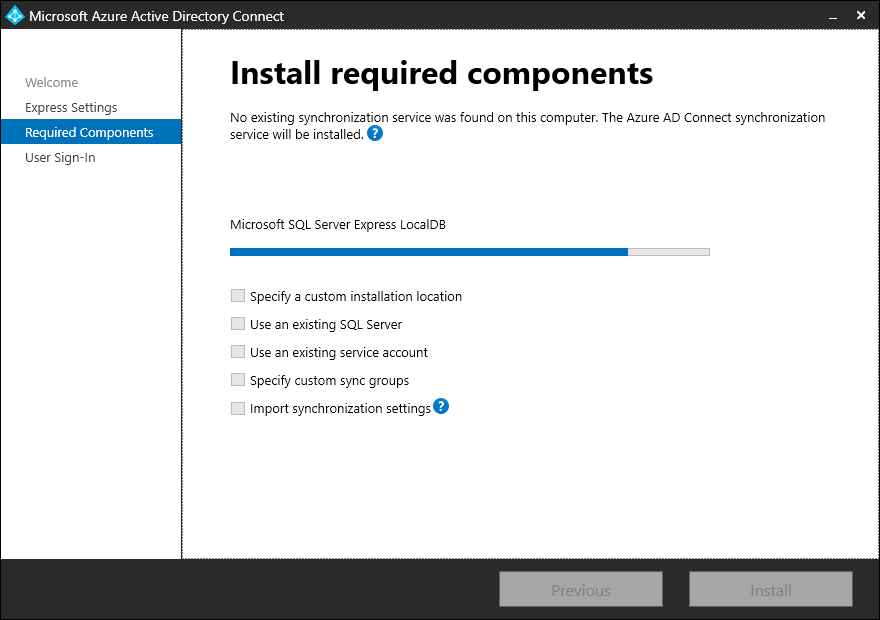Click the Microsoft SQL Server Express LocalDB label

pyautogui.click(x=337, y=224)
